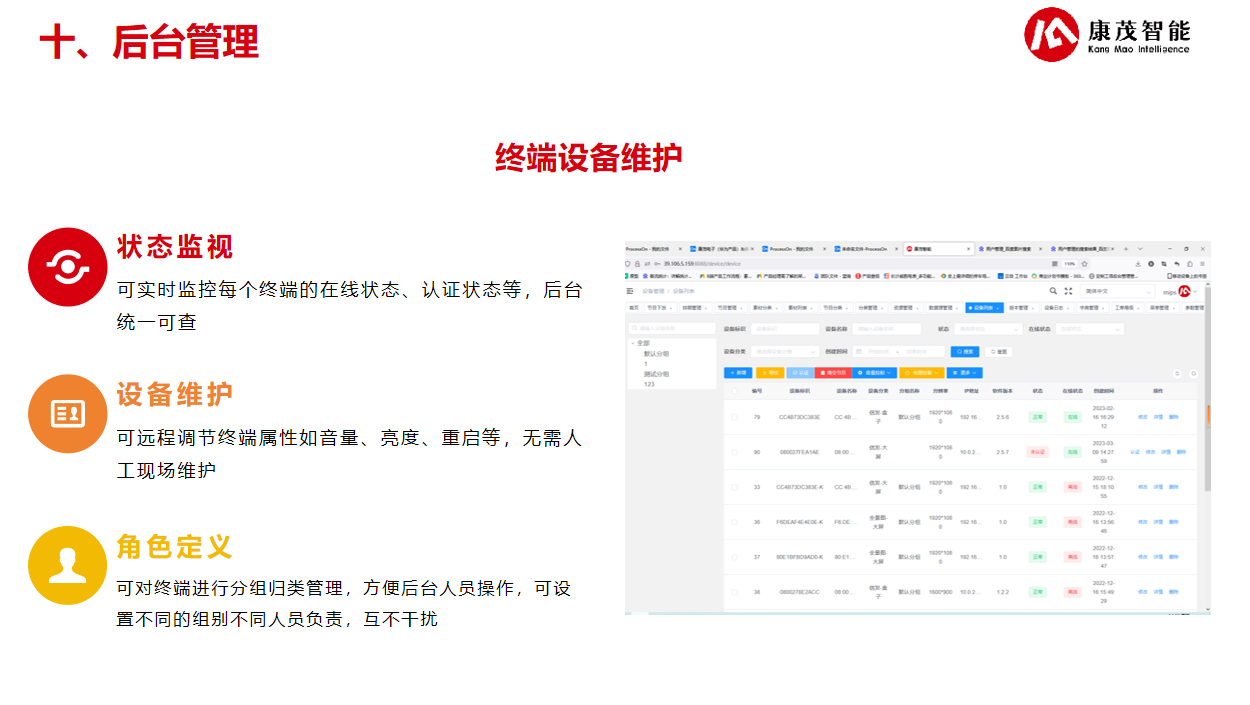
Task: Click the yellow 角色定义 person icon
Action: coord(67,565)
